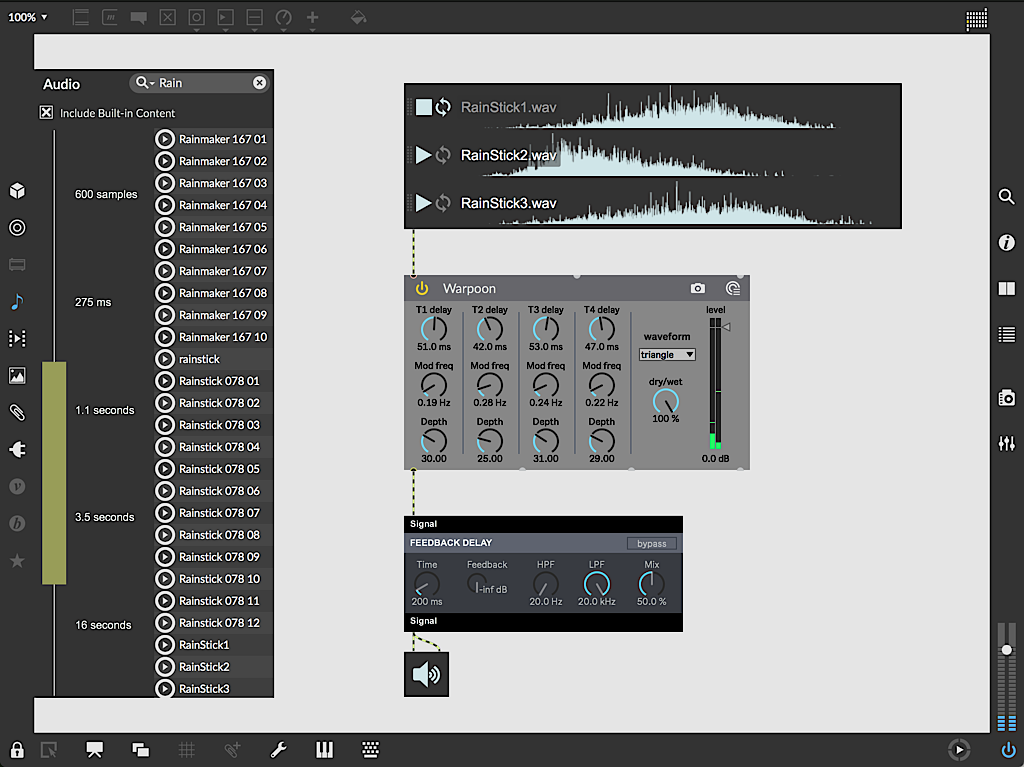This screenshot has width=1024, height=767.
Task: Open the audio browser note icon
Action: pos(17,301)
